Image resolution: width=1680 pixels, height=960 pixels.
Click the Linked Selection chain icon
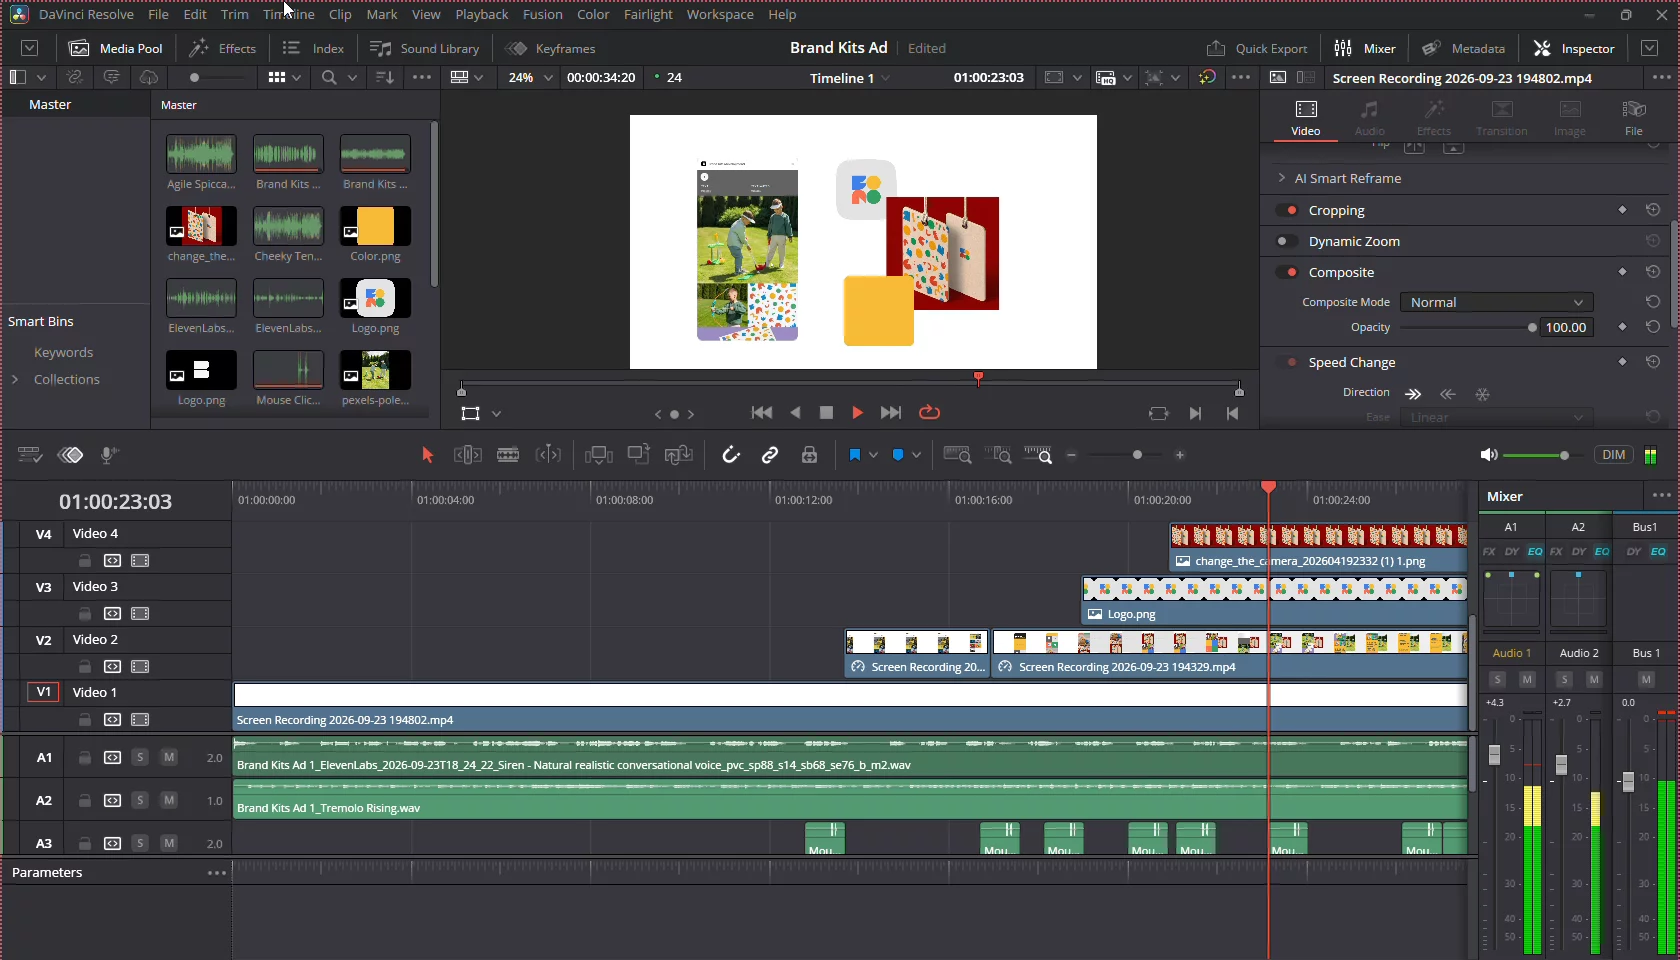click(770, 455)
